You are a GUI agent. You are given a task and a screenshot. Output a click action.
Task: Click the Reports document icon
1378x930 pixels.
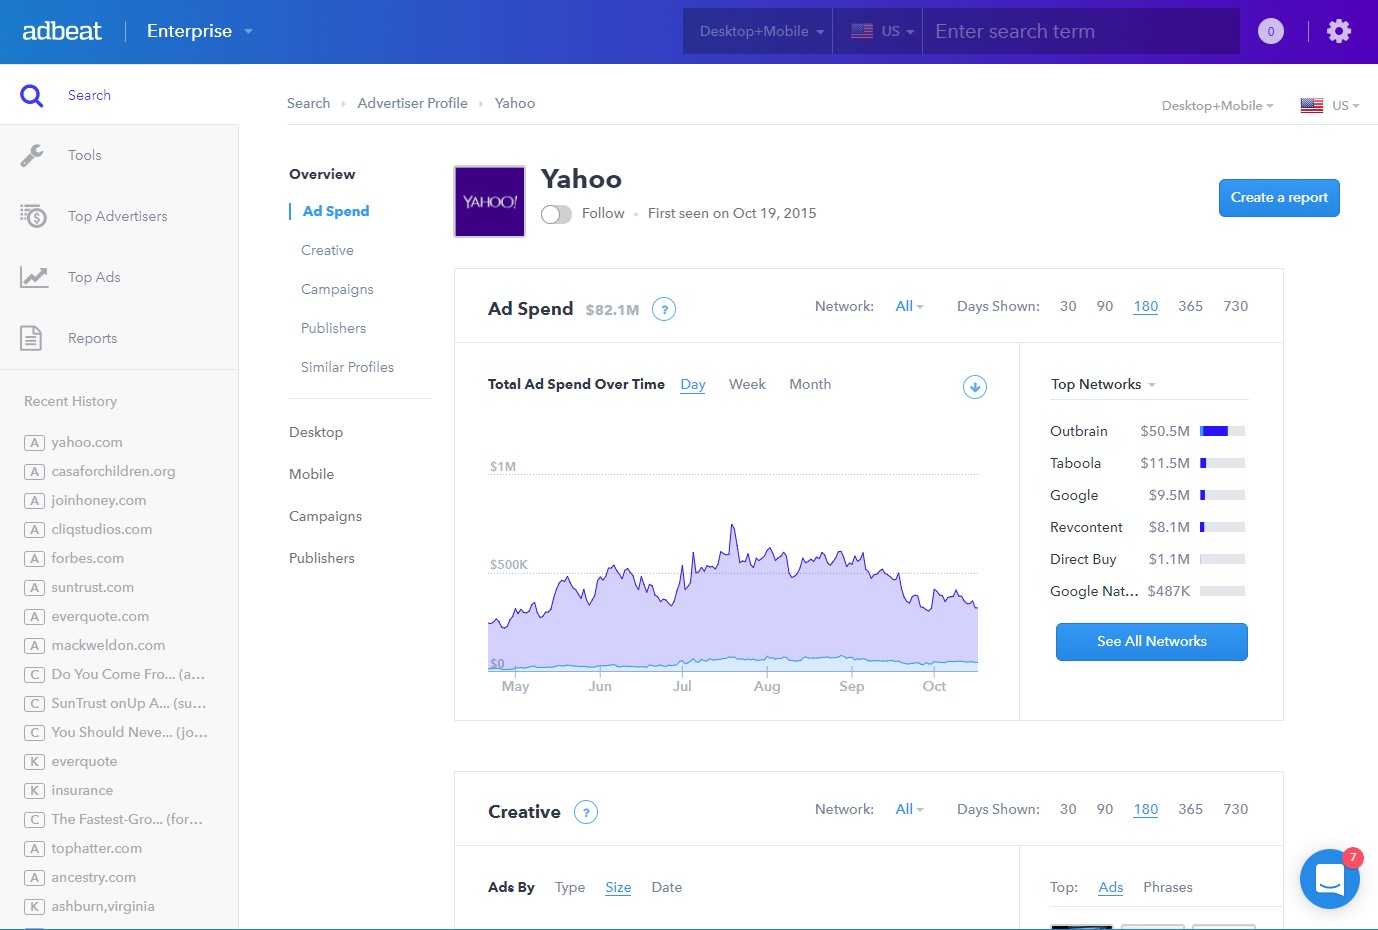point(32,338)
